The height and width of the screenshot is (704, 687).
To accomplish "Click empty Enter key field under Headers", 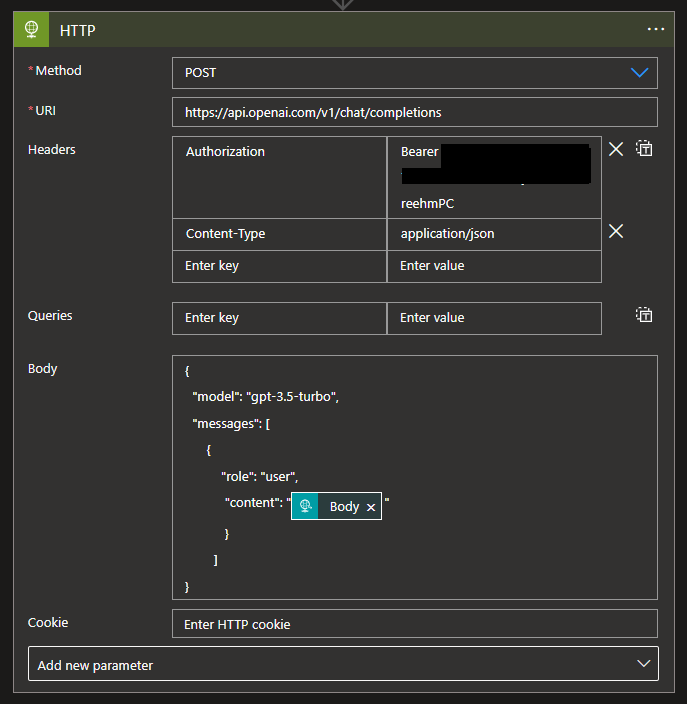I will 279,266.
